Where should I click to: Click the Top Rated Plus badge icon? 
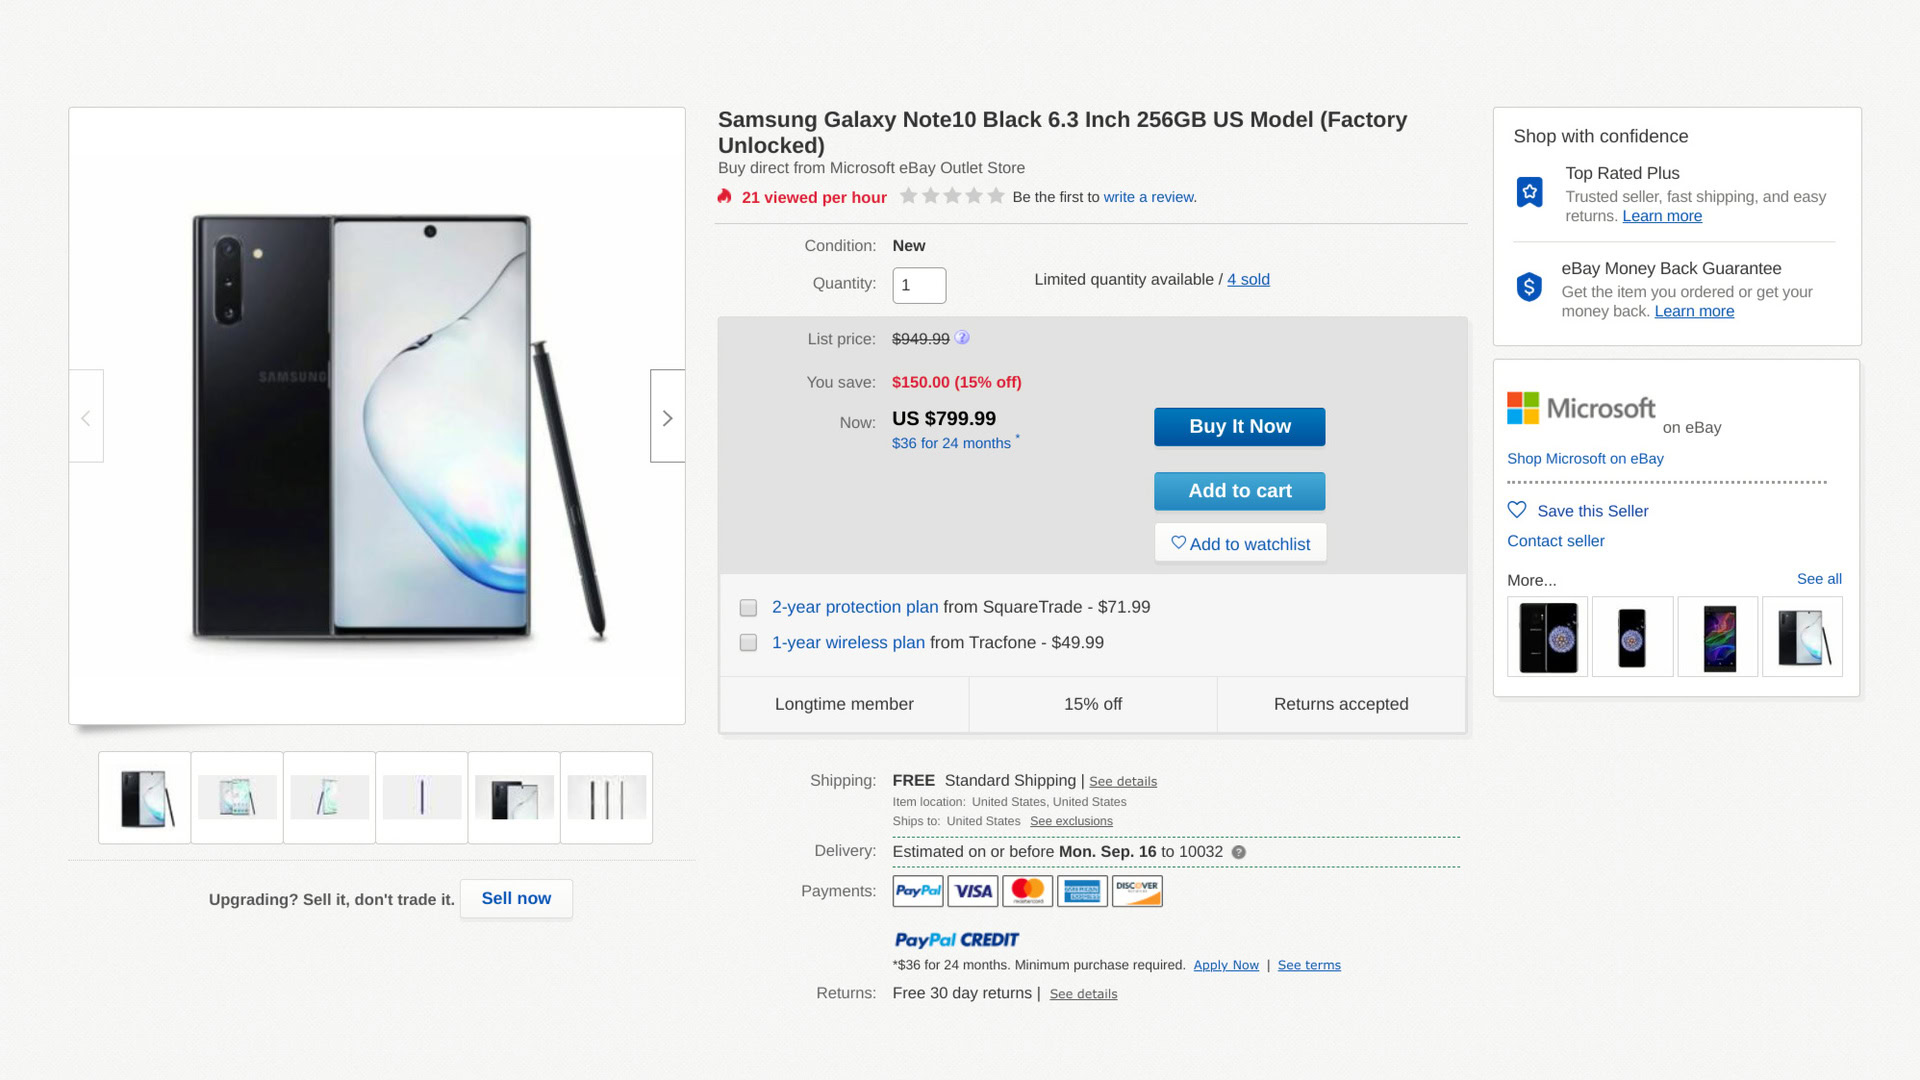1529,192
